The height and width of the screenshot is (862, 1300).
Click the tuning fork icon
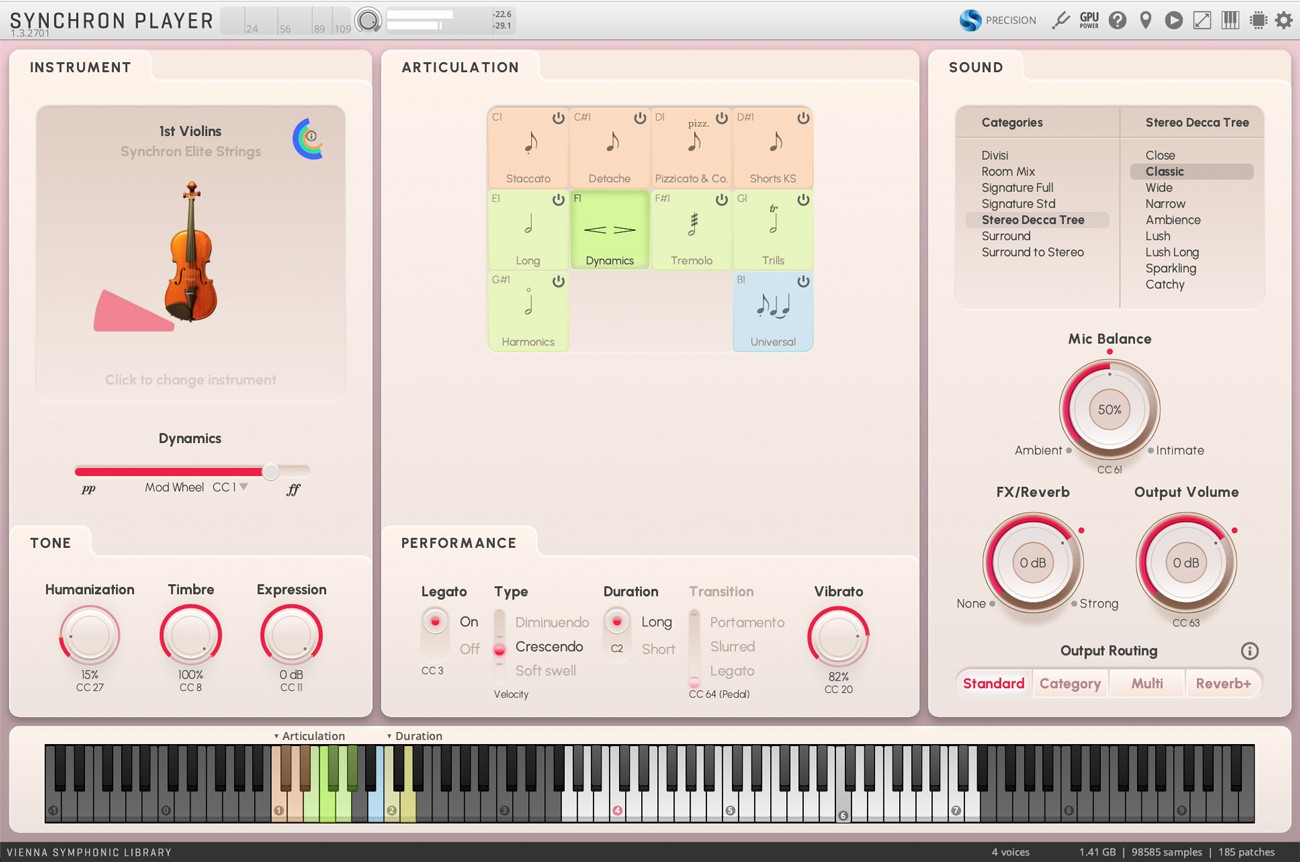(x=1061, y=19)
